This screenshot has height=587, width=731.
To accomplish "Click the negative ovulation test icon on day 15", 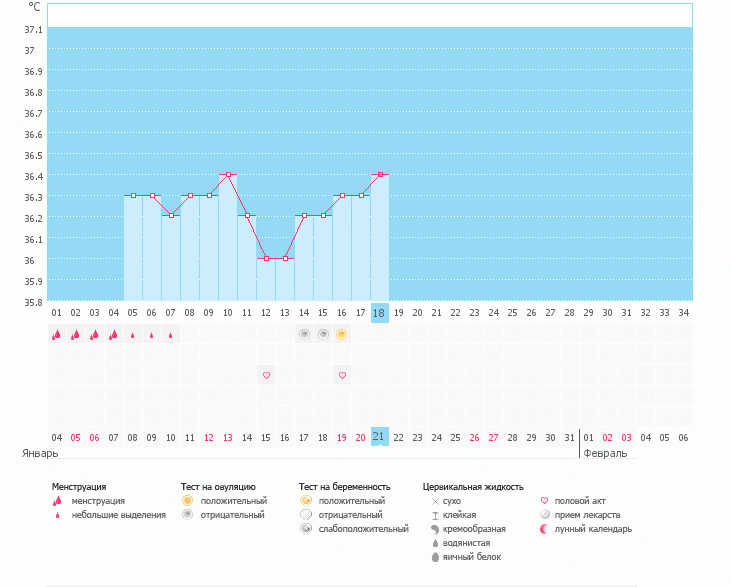I will tap(323, 334).
